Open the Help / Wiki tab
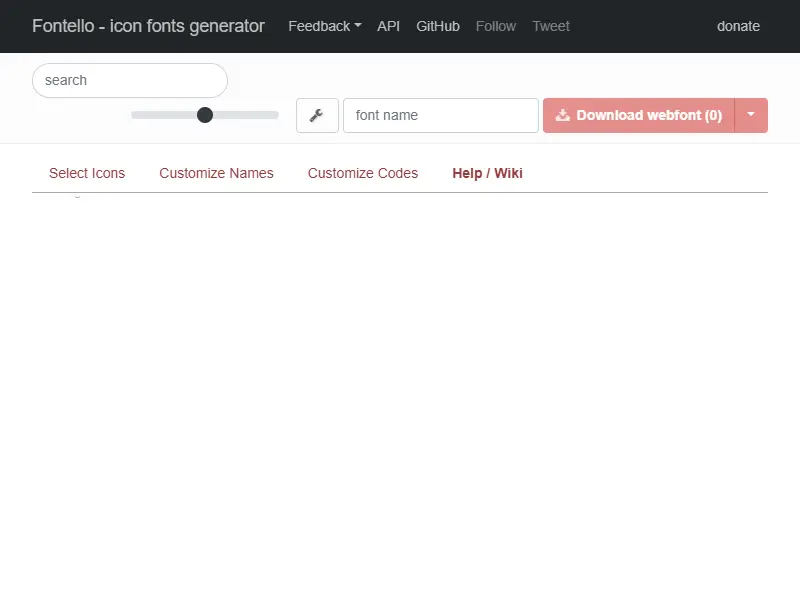 click(487, 173)
